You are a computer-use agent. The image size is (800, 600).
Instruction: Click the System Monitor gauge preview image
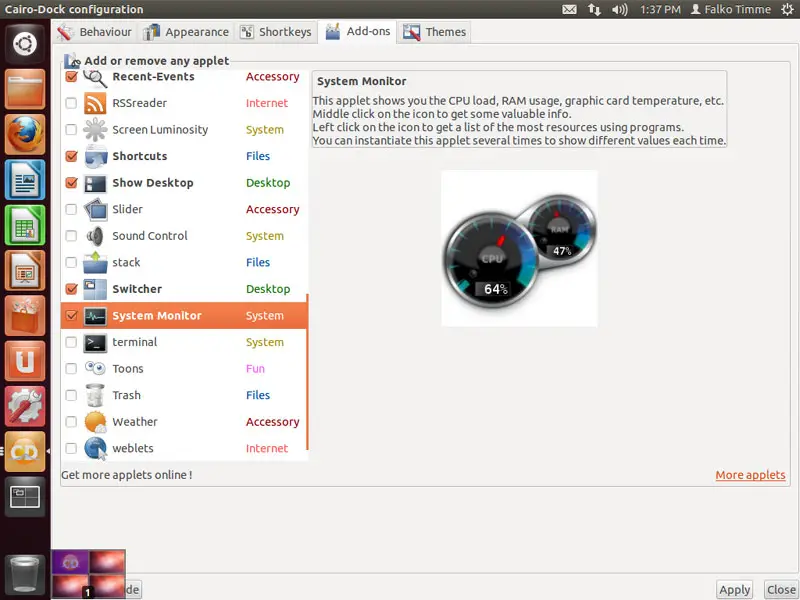point(519,248)
